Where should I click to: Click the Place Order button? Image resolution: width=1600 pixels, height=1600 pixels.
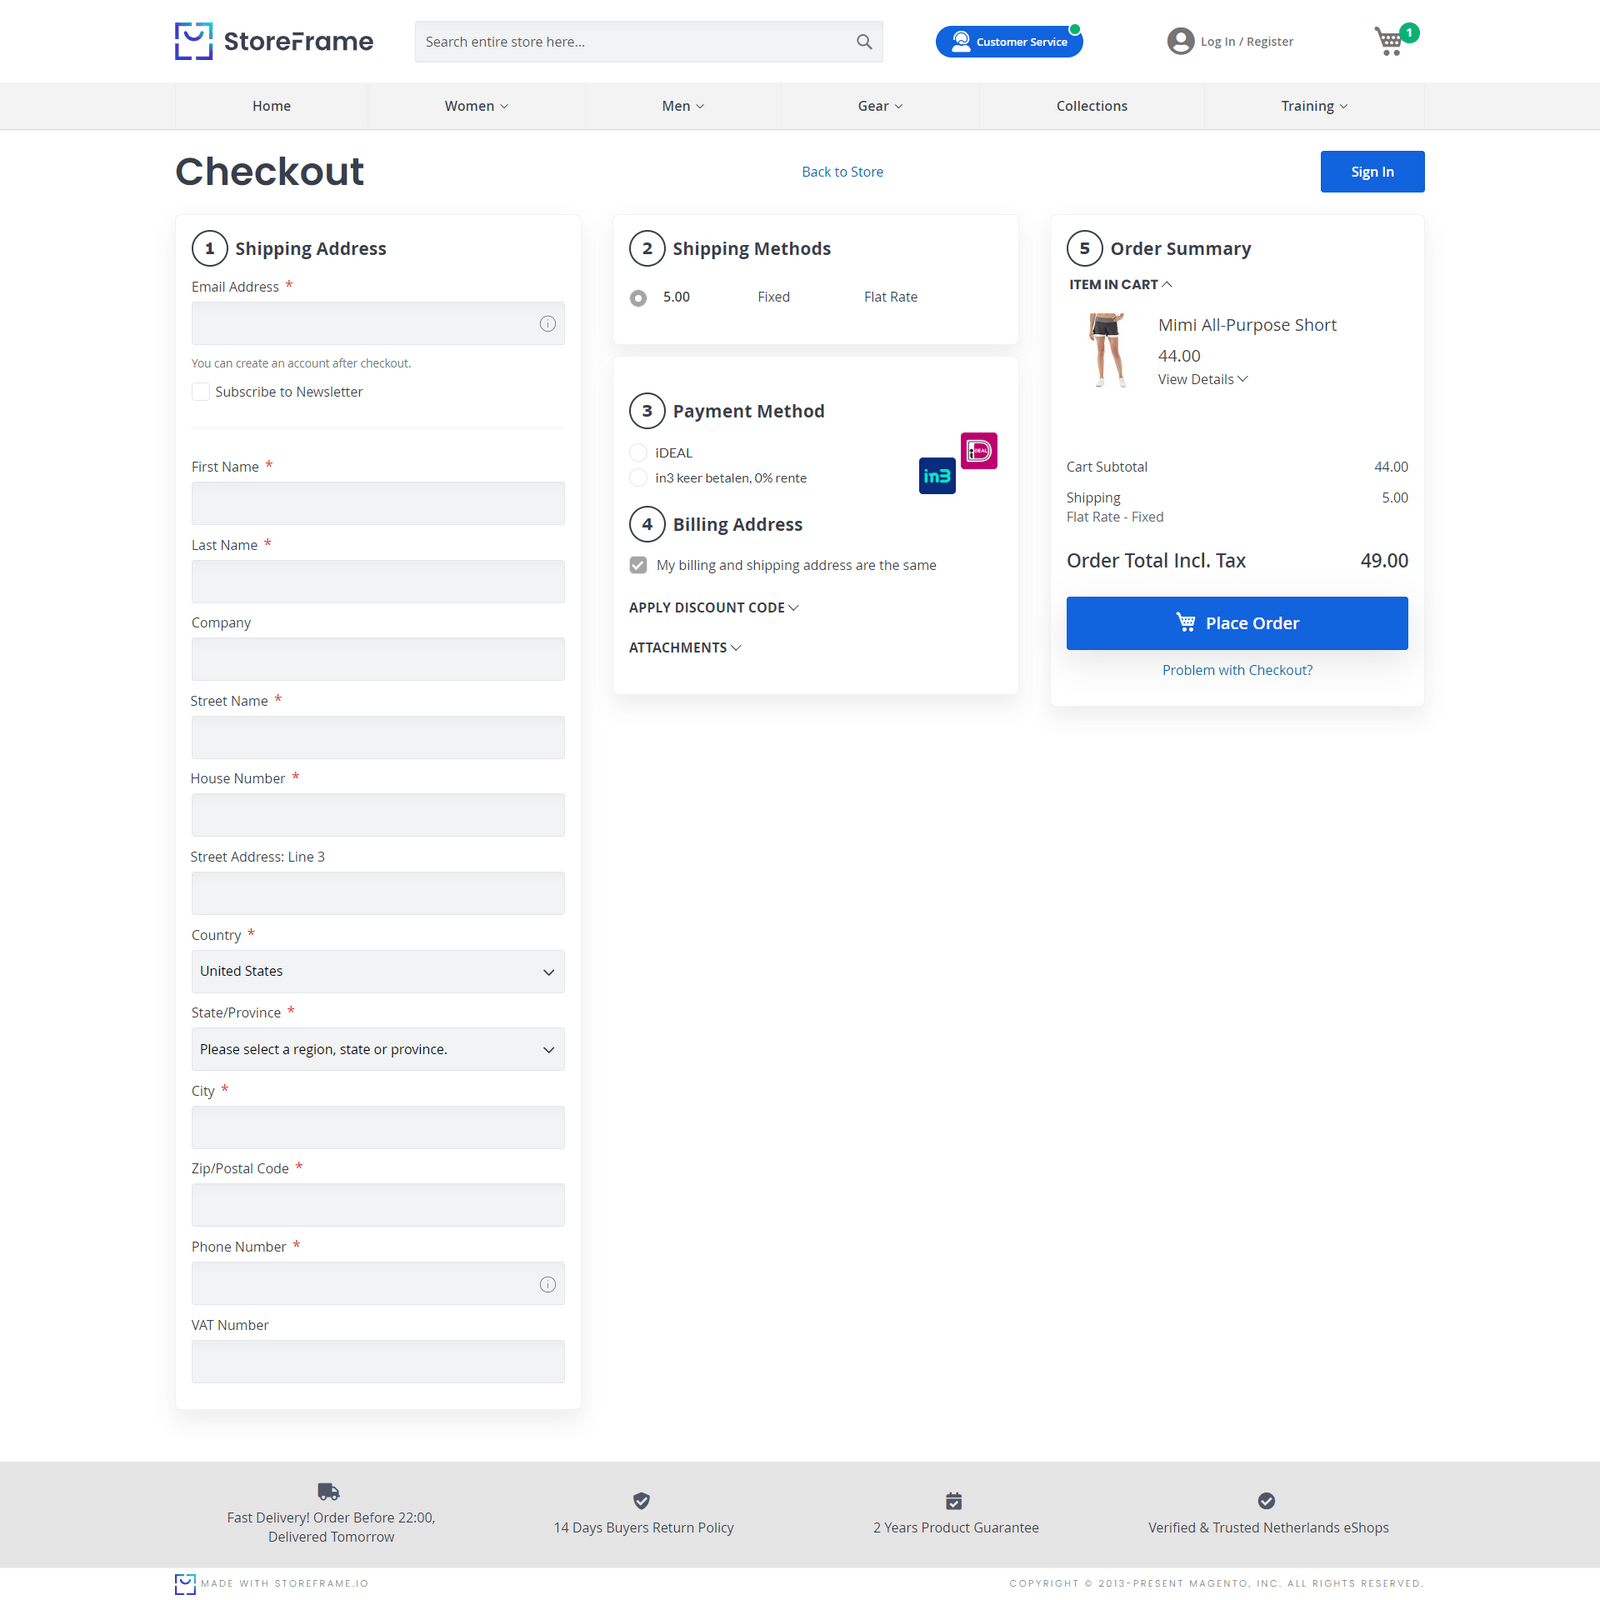(1237, 622)
